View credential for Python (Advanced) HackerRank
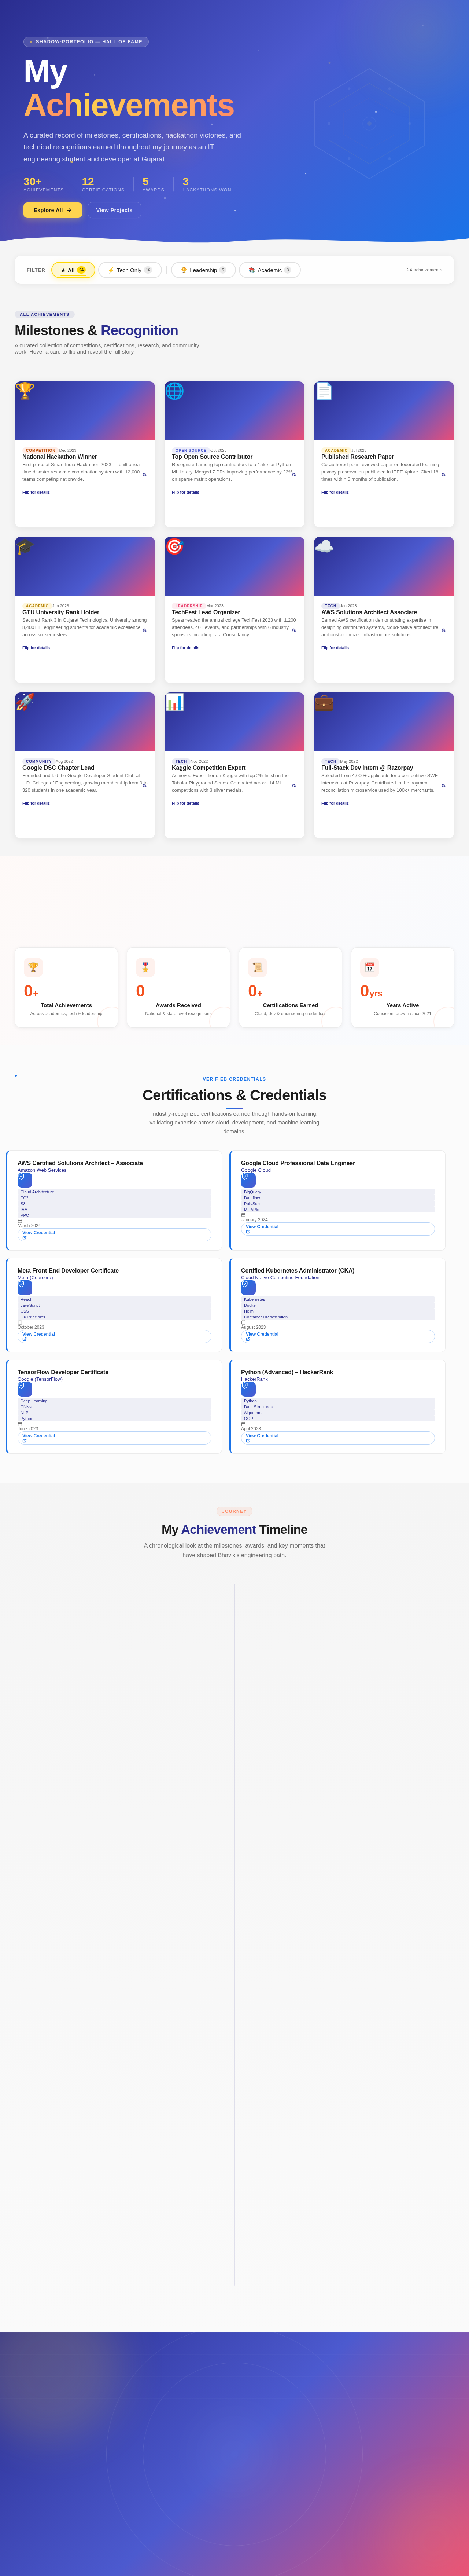 tap(338, 1438)
